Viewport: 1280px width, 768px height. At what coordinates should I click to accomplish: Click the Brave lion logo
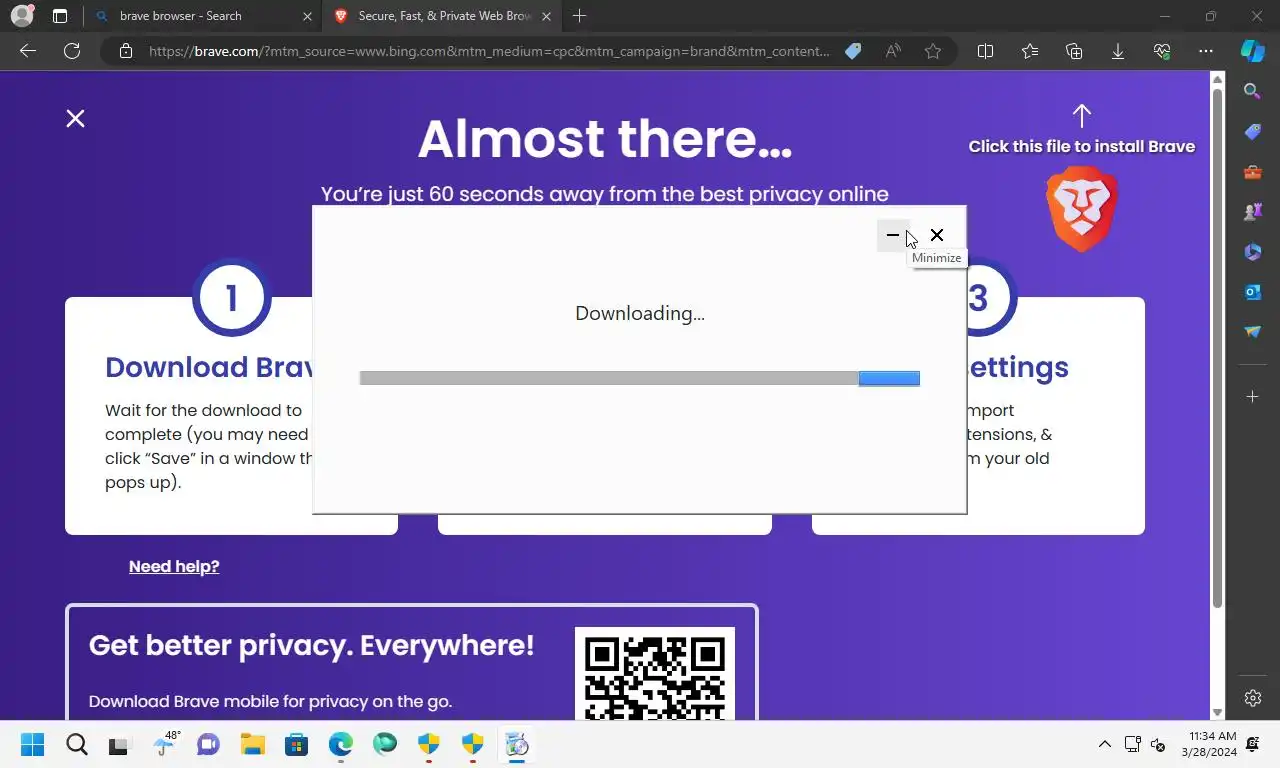(x=1081, y=209)
